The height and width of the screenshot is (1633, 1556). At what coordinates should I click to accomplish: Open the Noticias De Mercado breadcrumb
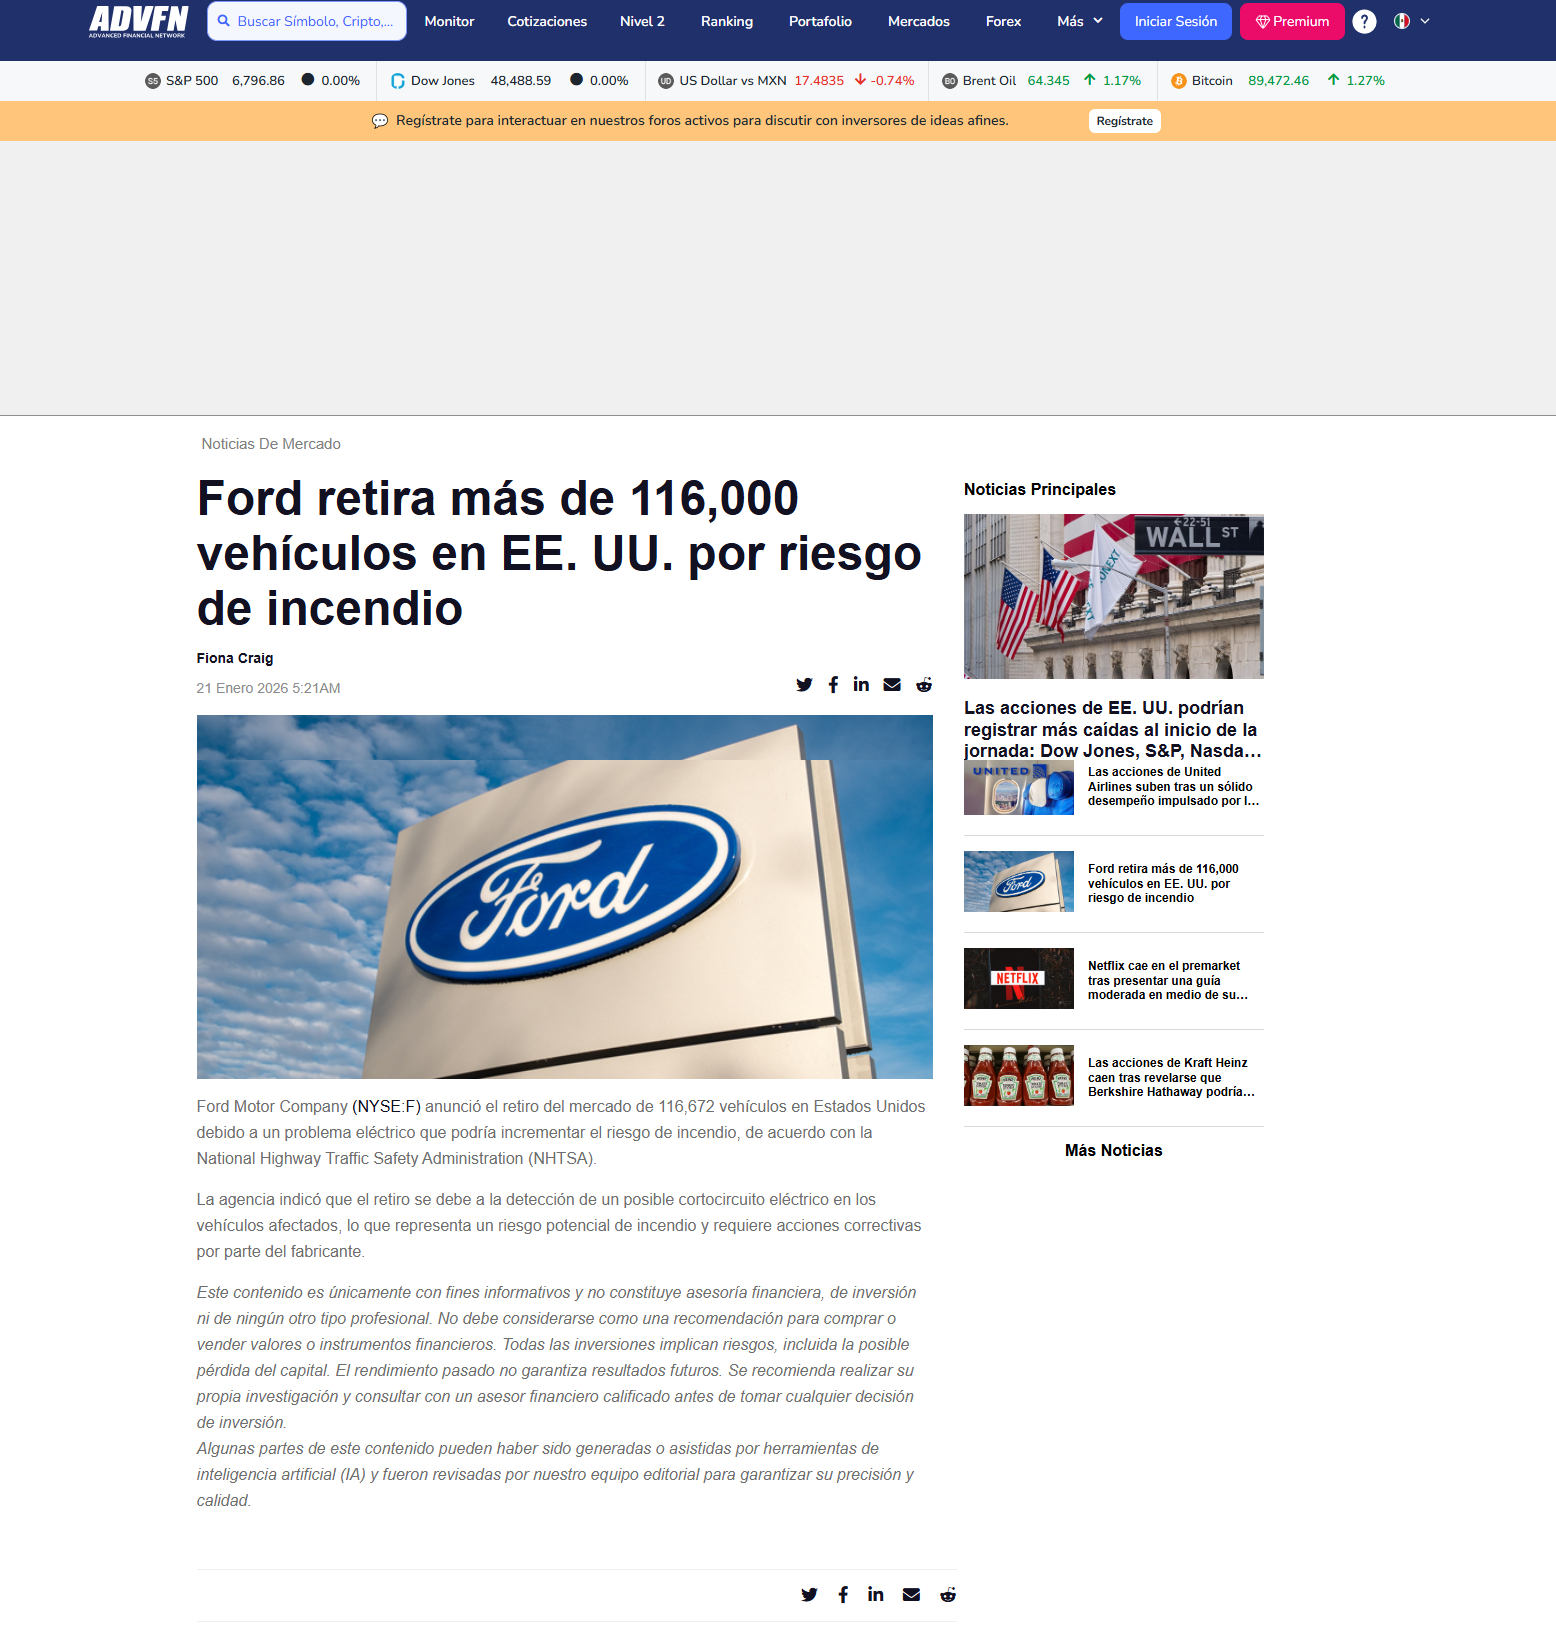271,444
